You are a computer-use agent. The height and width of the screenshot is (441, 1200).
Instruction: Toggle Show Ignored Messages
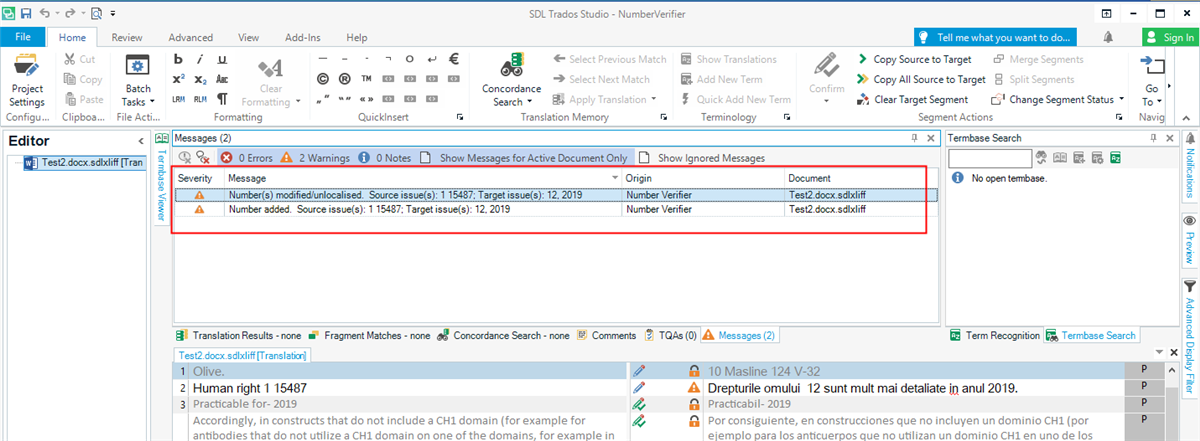701,158
